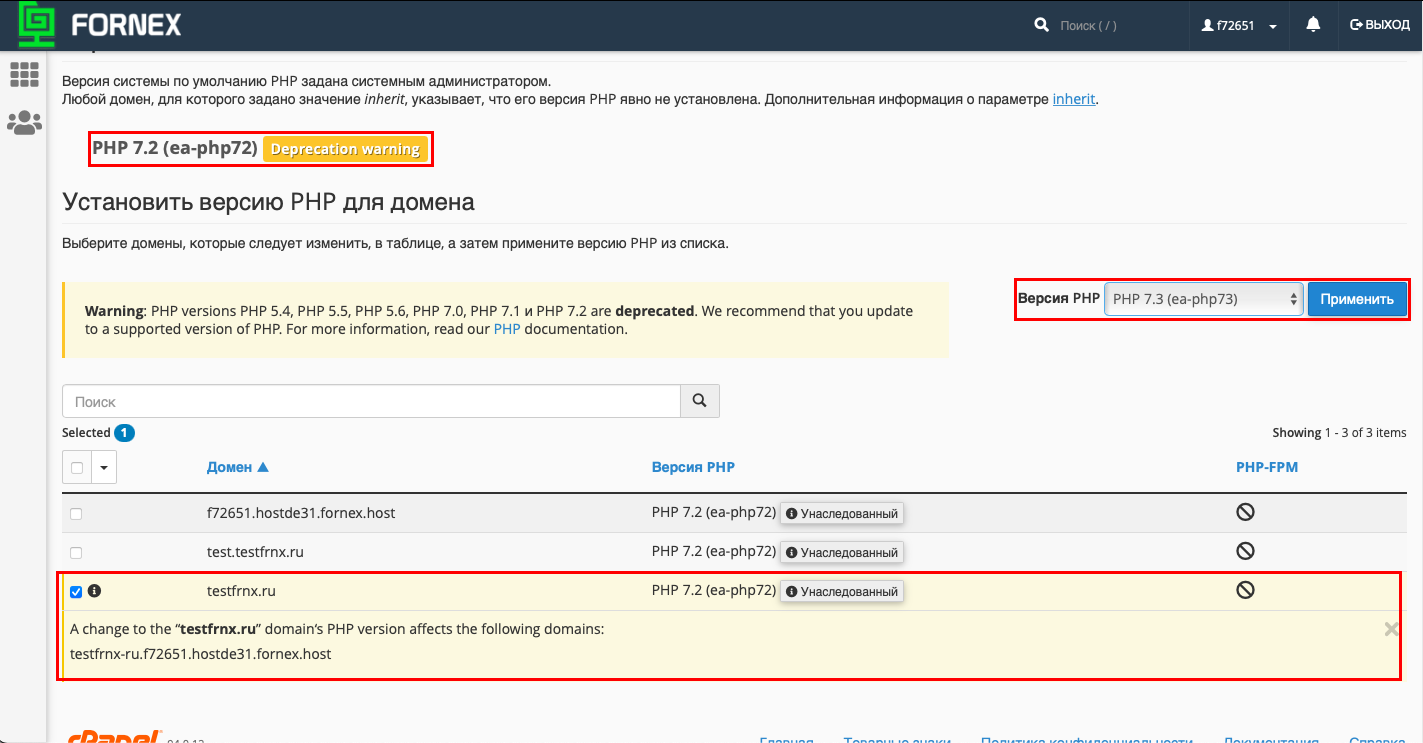
Task: Open the user manager people icon
Action: [x=24, y=123]
